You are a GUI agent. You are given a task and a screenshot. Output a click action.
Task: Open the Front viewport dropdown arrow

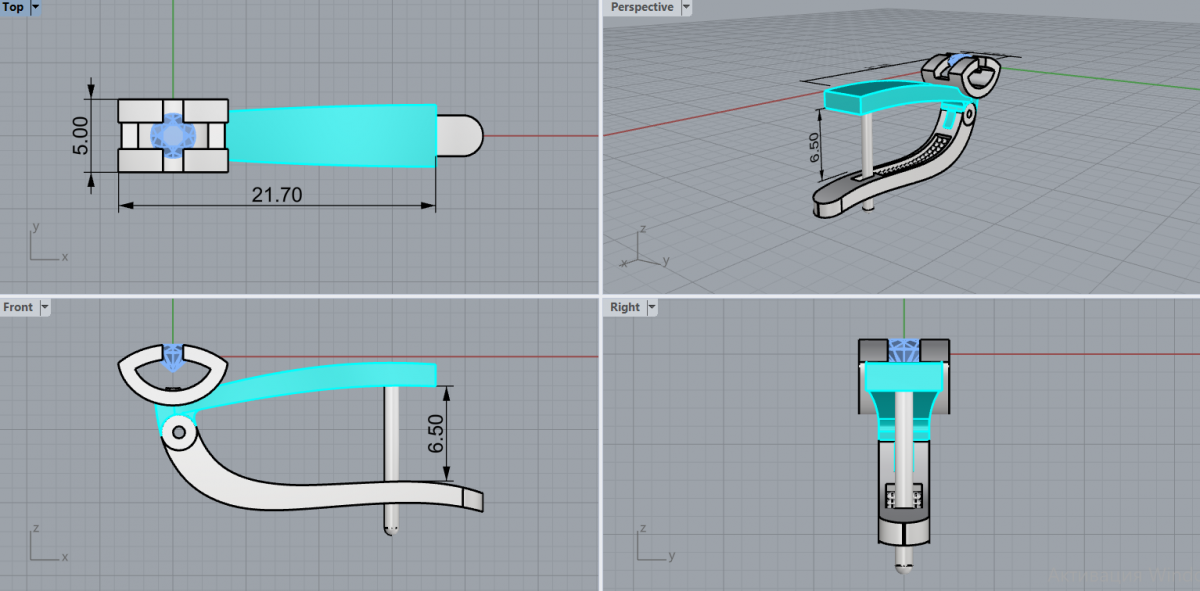coord(44,307)
